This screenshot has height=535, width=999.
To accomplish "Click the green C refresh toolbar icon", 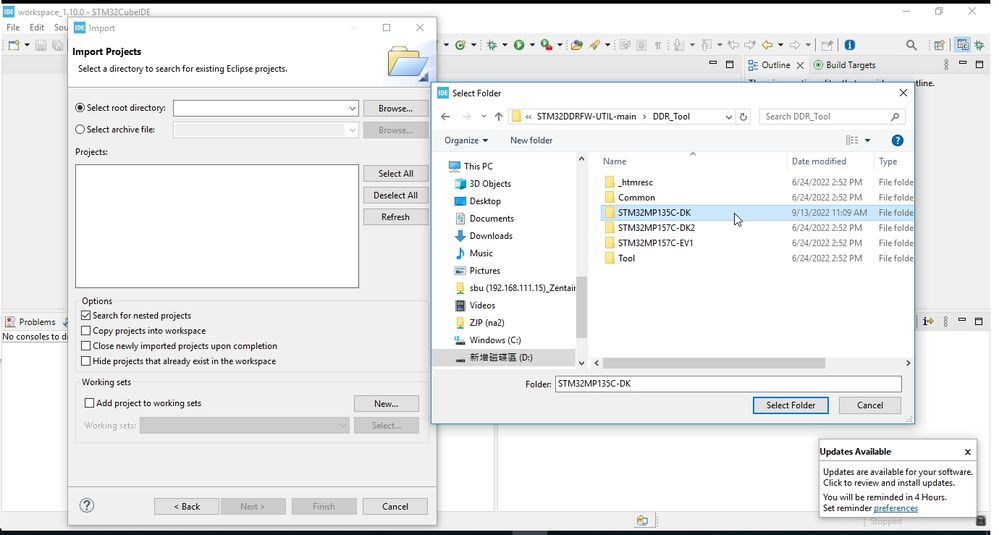I will pyautogui.click(x=460, y=45).
